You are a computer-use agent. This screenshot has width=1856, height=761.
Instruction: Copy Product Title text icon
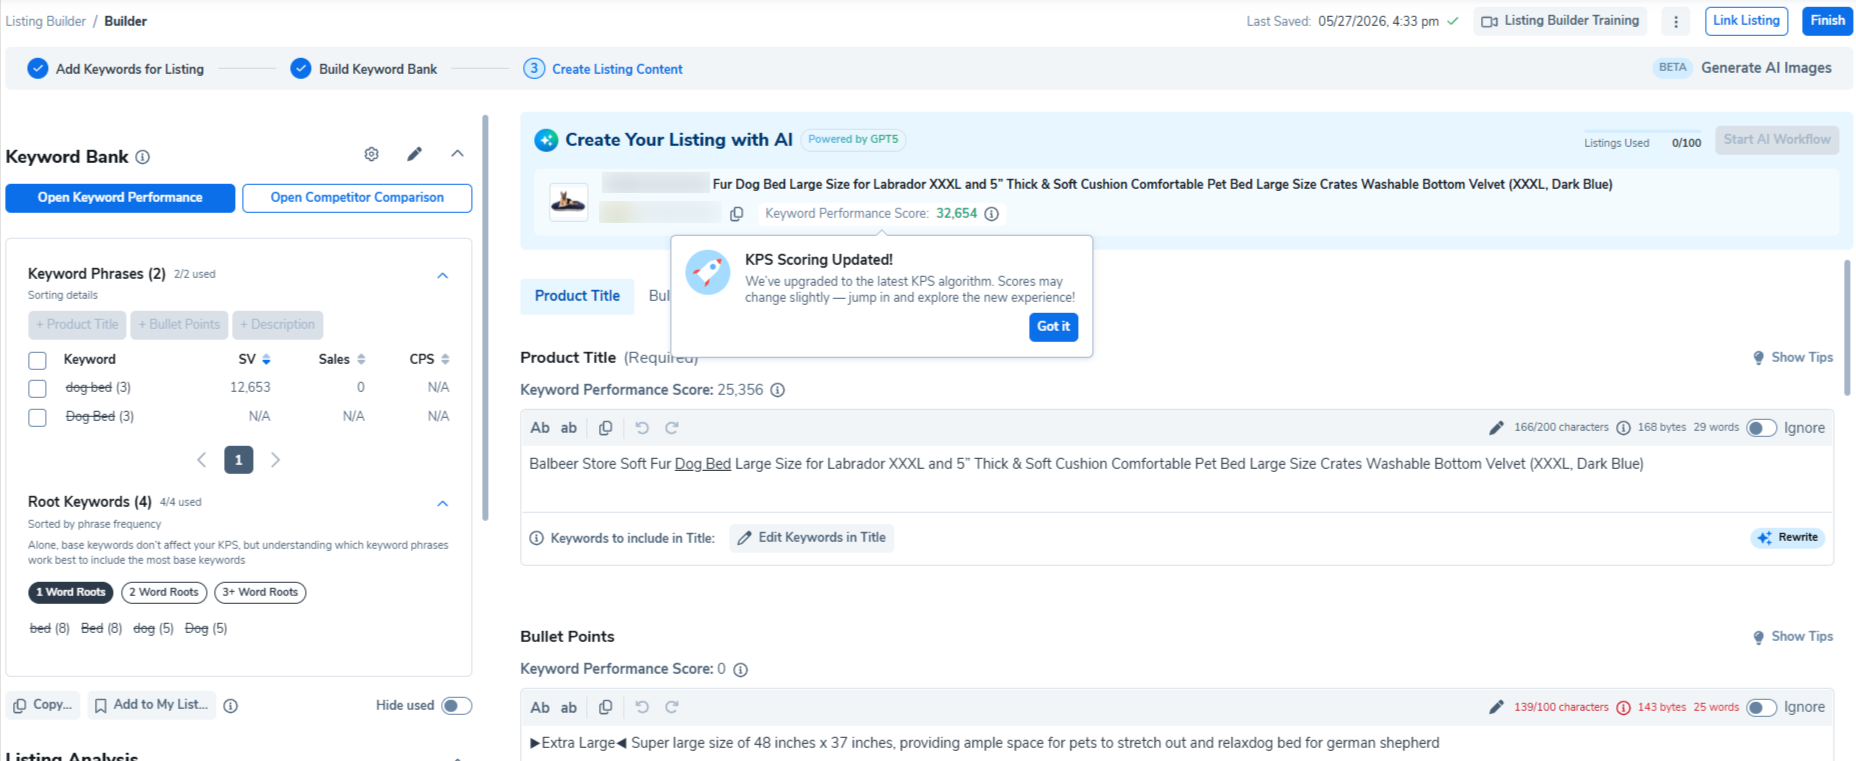[x=605, y=428]
